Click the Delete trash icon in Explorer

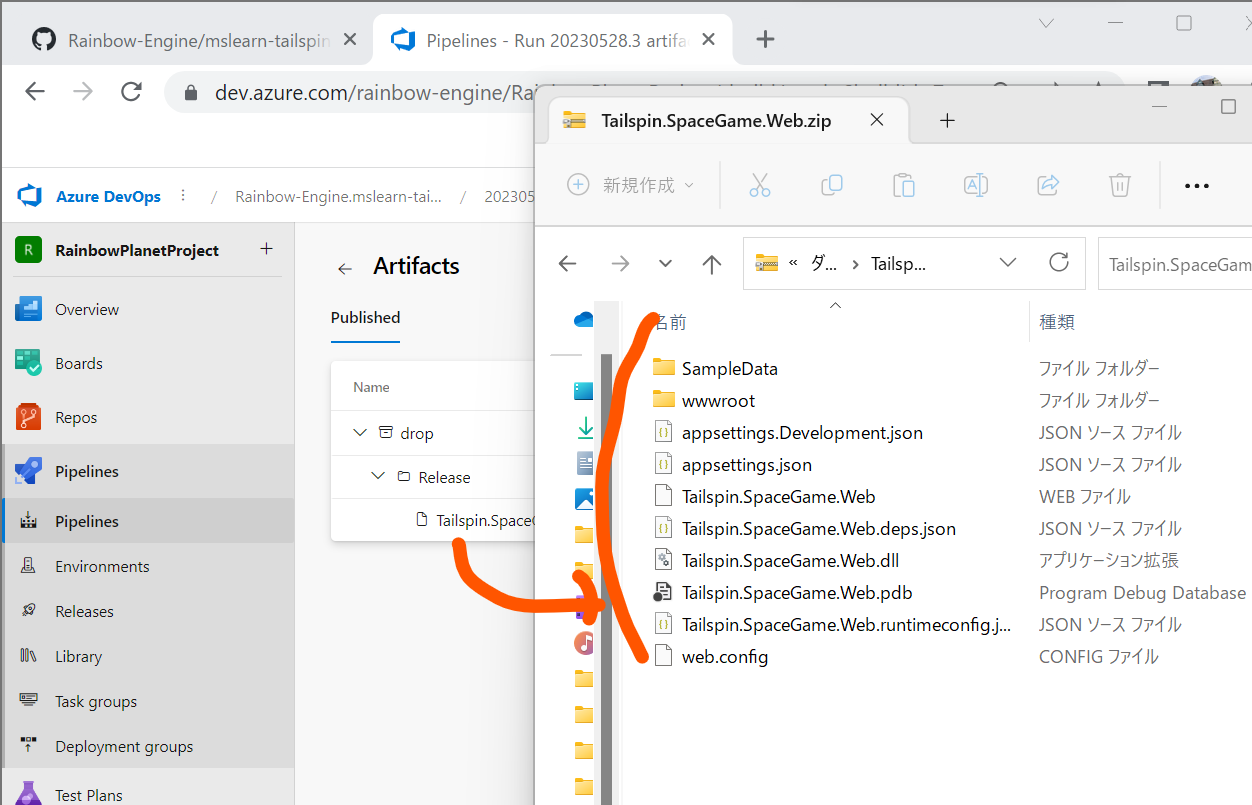(1120, 185)
